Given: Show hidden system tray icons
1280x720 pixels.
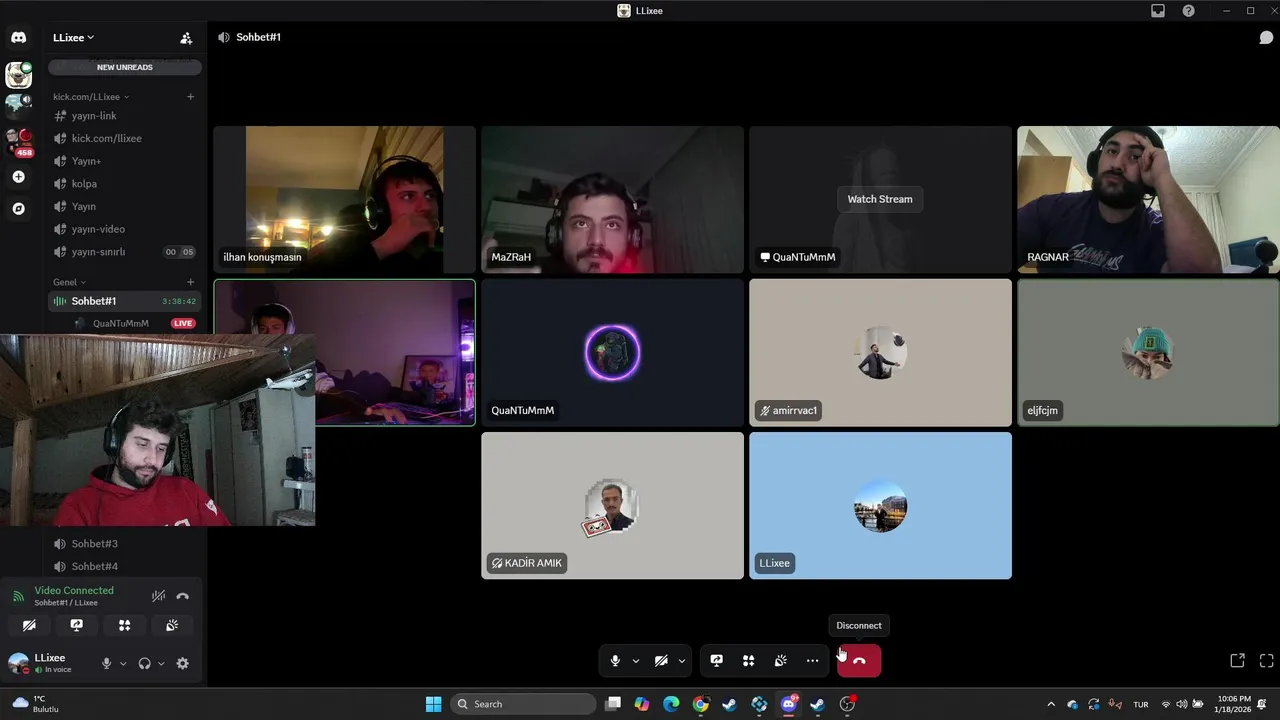Looking at the screenshot, I should coord(1050,704).
